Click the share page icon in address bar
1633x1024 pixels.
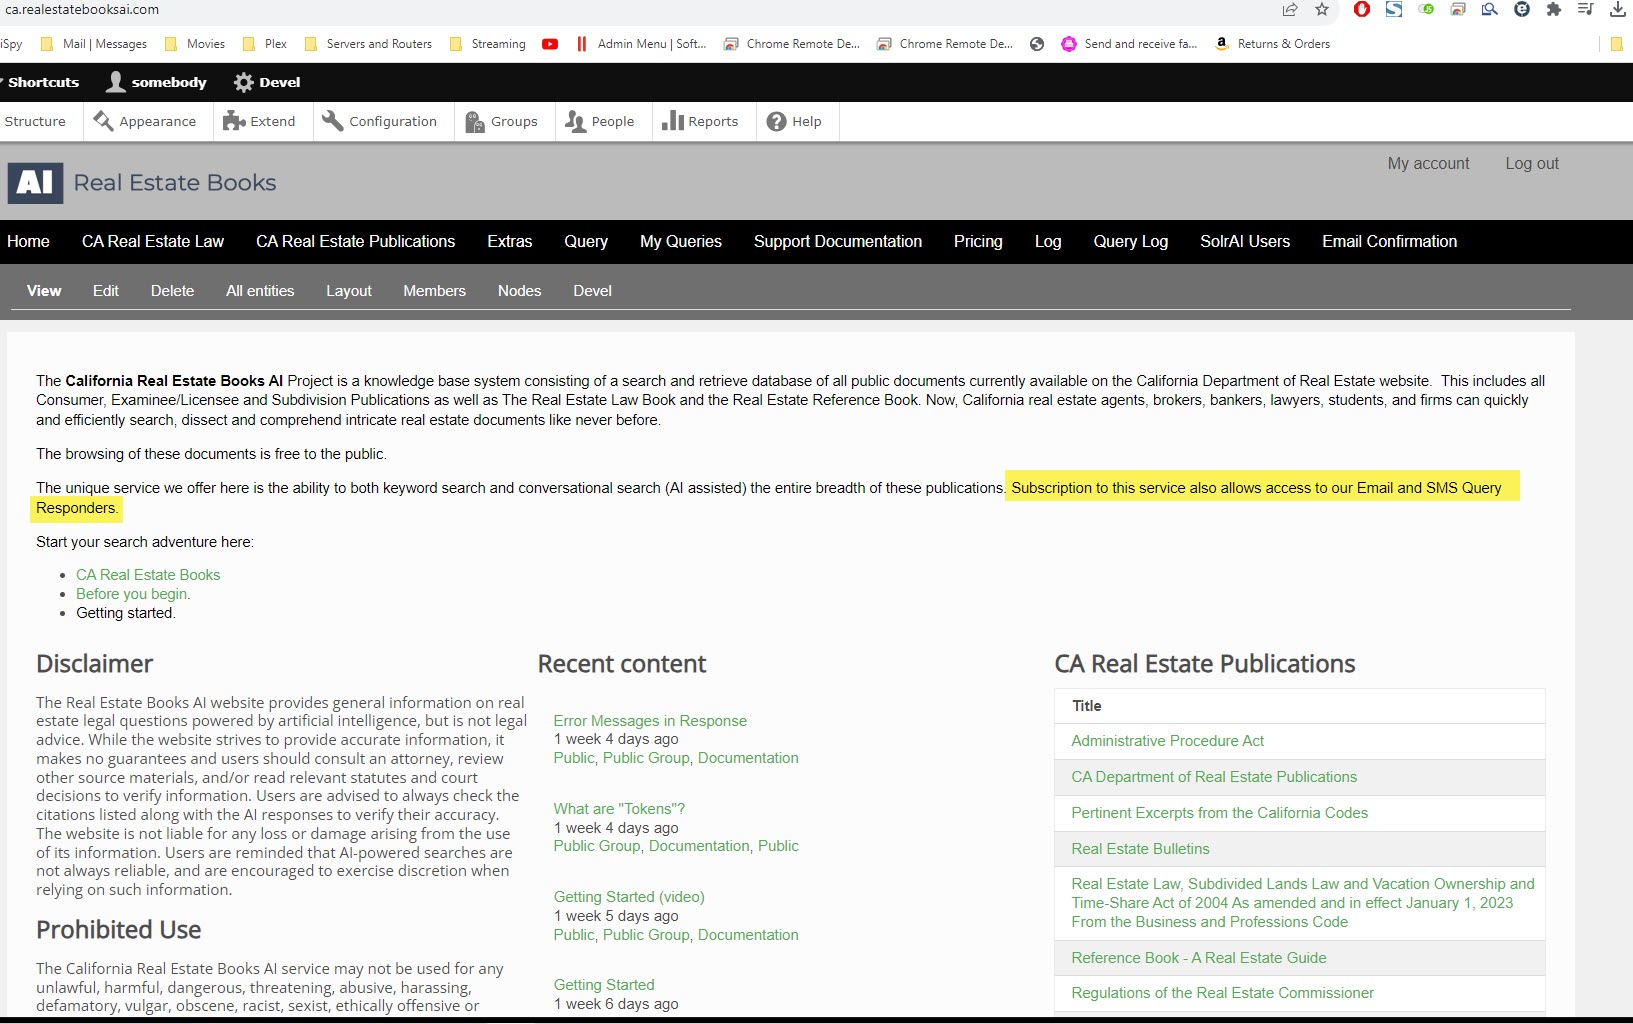[1290, 9]
